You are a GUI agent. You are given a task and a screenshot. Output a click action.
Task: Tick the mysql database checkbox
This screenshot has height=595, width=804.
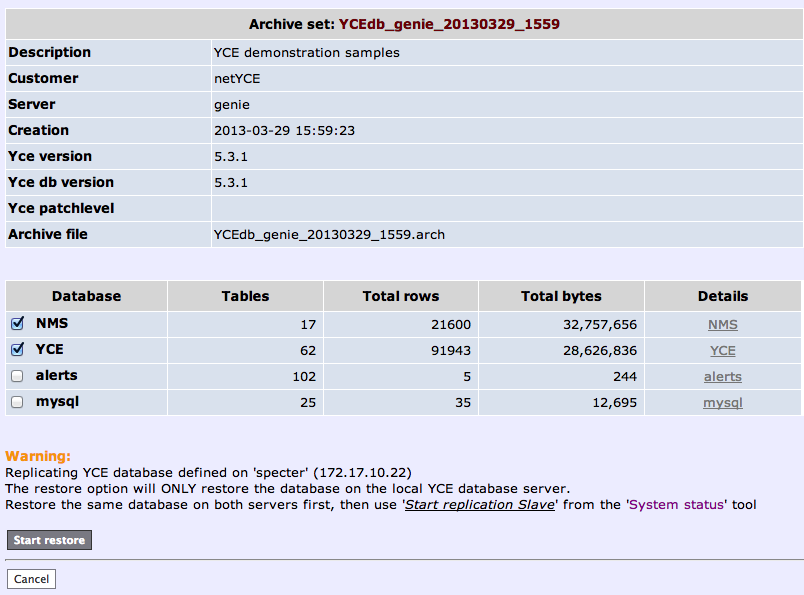(17, 402)
